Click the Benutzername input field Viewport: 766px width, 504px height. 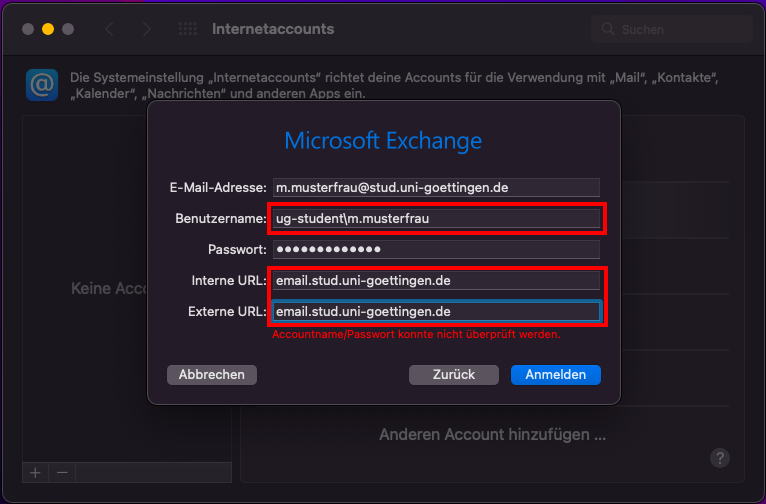[x=436, y=218]
